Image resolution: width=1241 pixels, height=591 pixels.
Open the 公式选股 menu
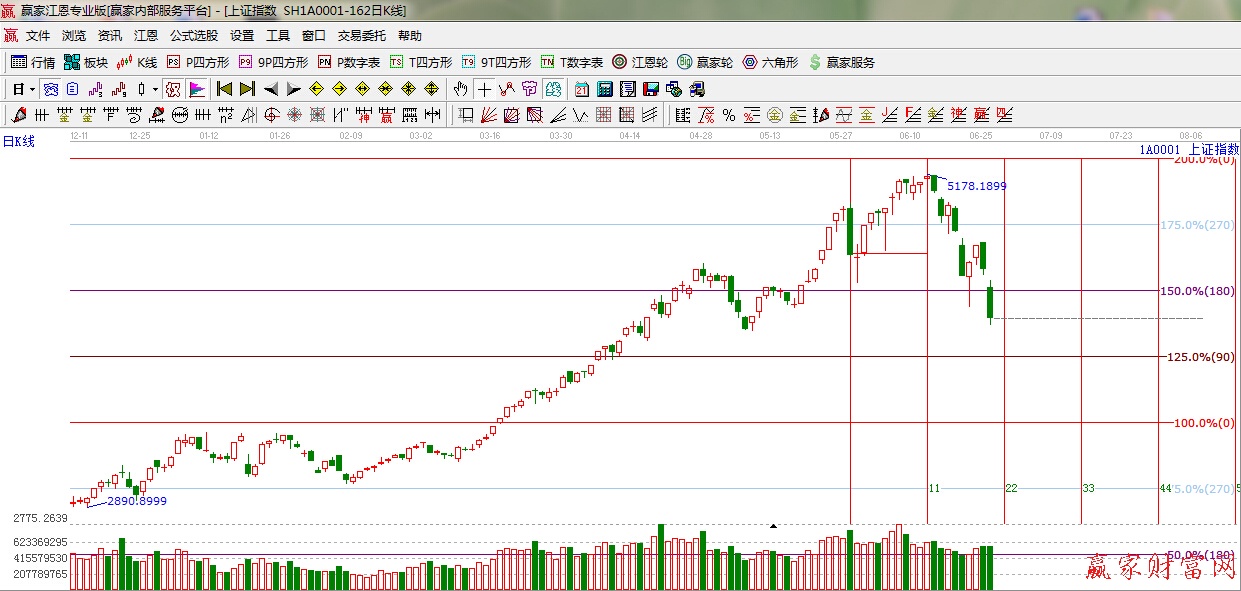coord(193,36)
